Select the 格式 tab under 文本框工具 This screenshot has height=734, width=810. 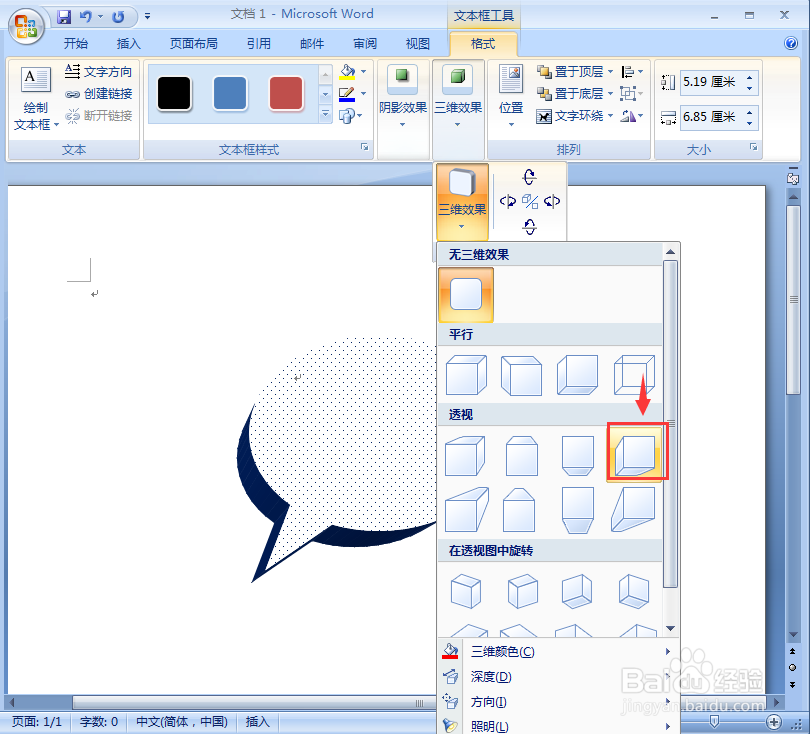[483, 44]
